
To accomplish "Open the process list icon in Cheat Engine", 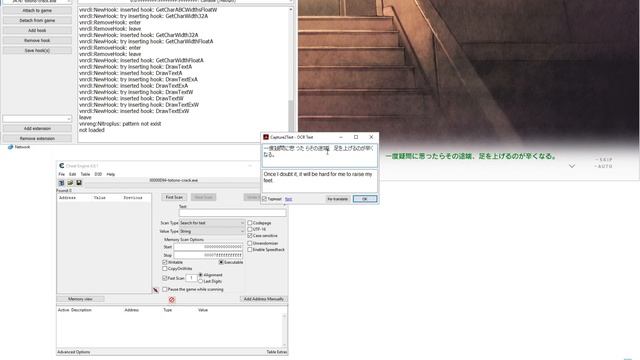I will click(x=61, y=183).
